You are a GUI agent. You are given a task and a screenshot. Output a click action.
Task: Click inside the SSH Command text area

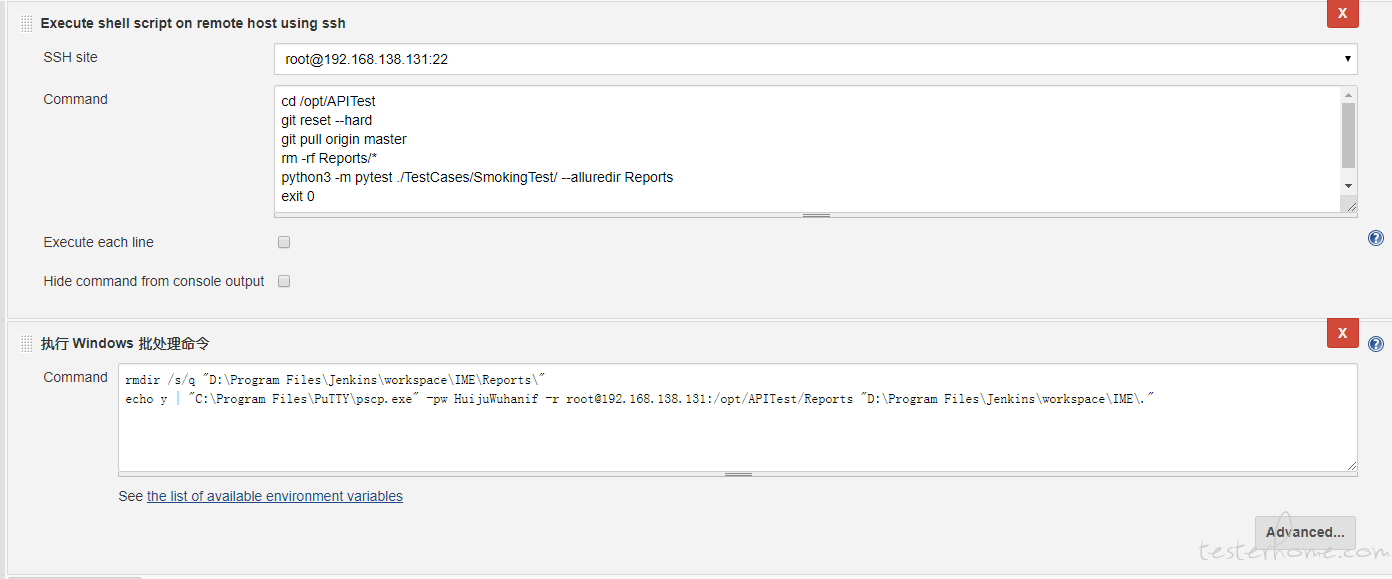(x=807, y=149)
